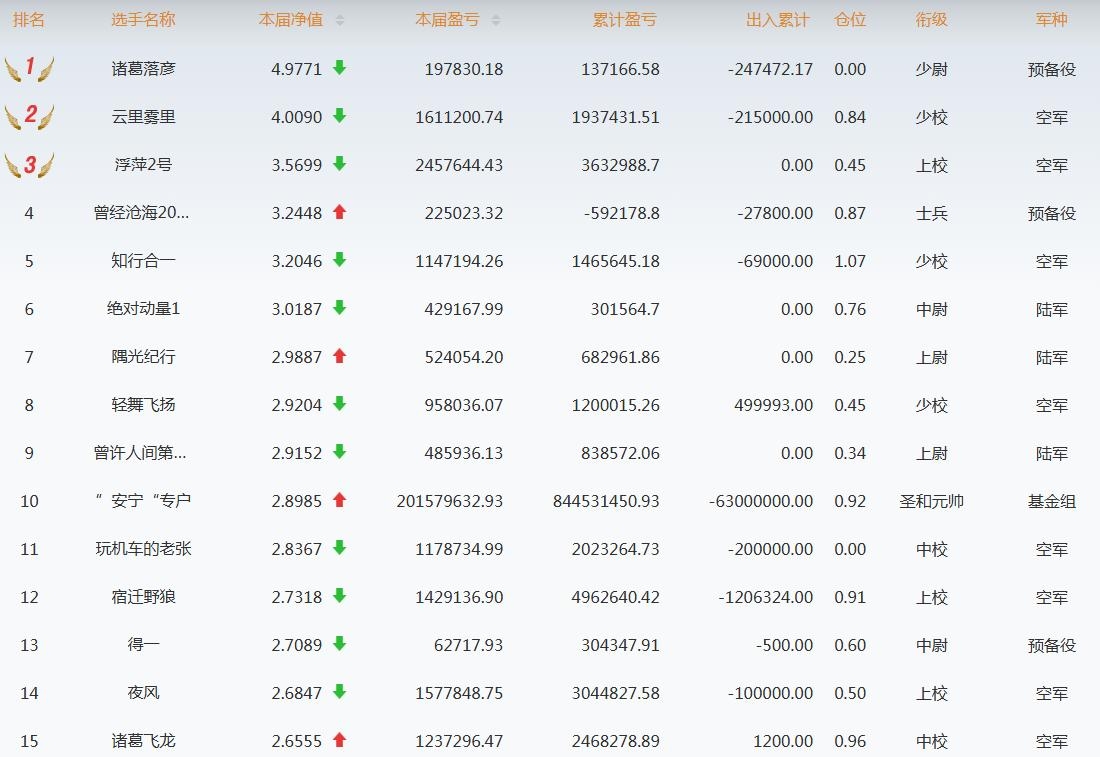Image resolution: width=1100 pixels, height=757 pixels.
Task: Click red up arrow beside 2.6555
Action: [x=339, y=740]
